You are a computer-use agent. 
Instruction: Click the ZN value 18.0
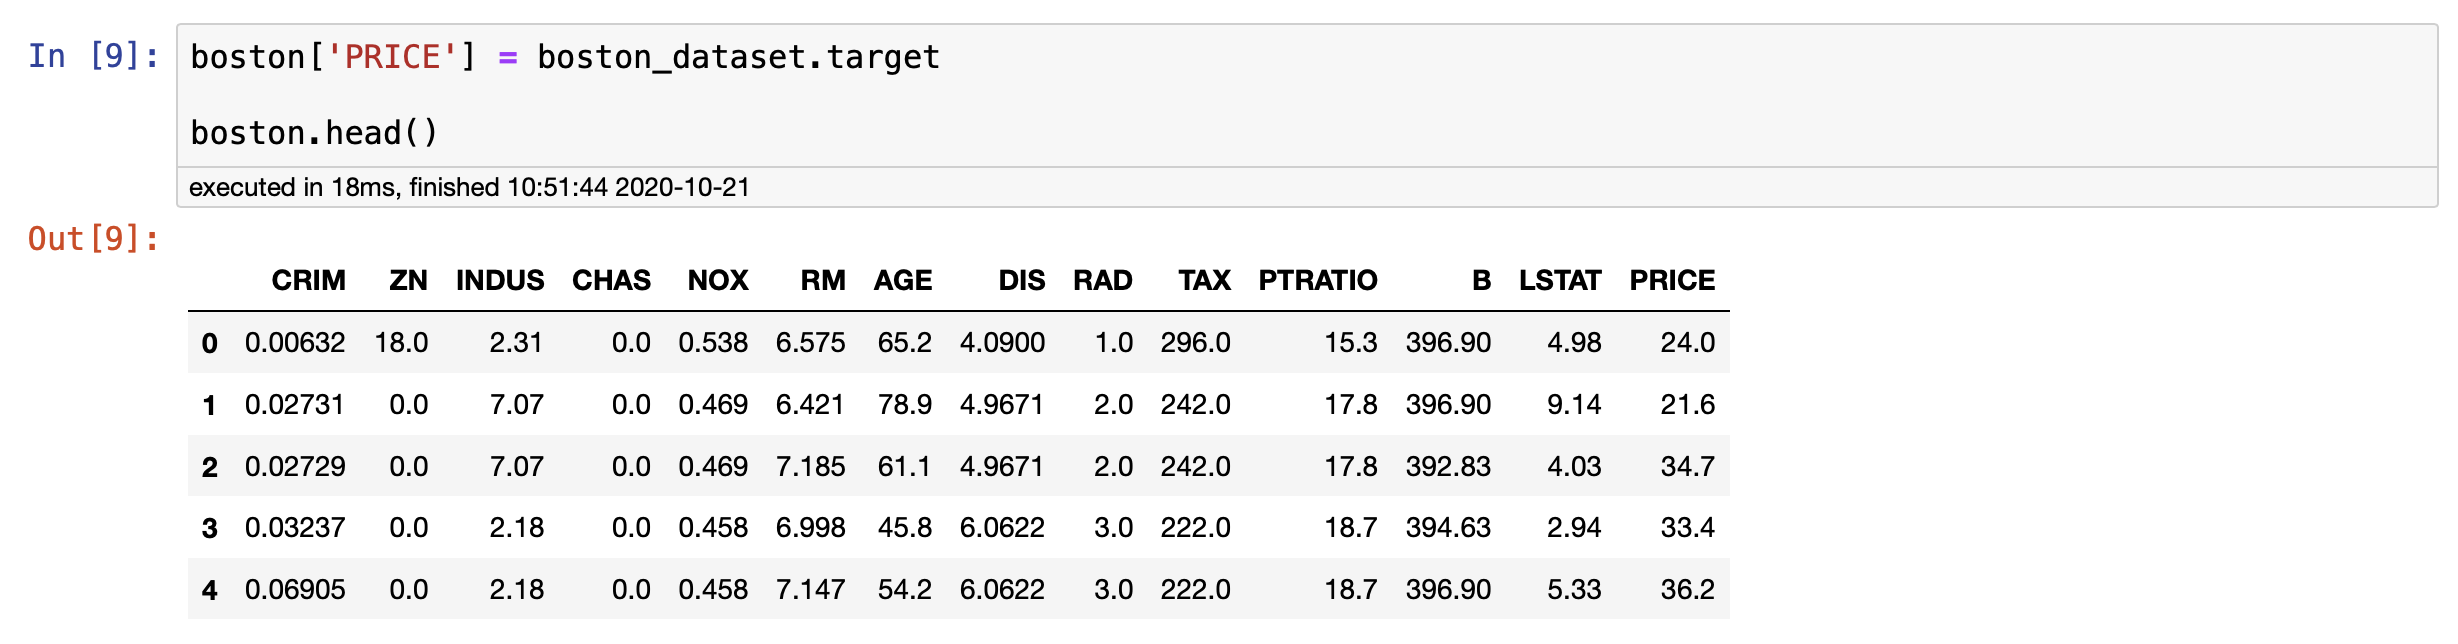tap(401, 344)
